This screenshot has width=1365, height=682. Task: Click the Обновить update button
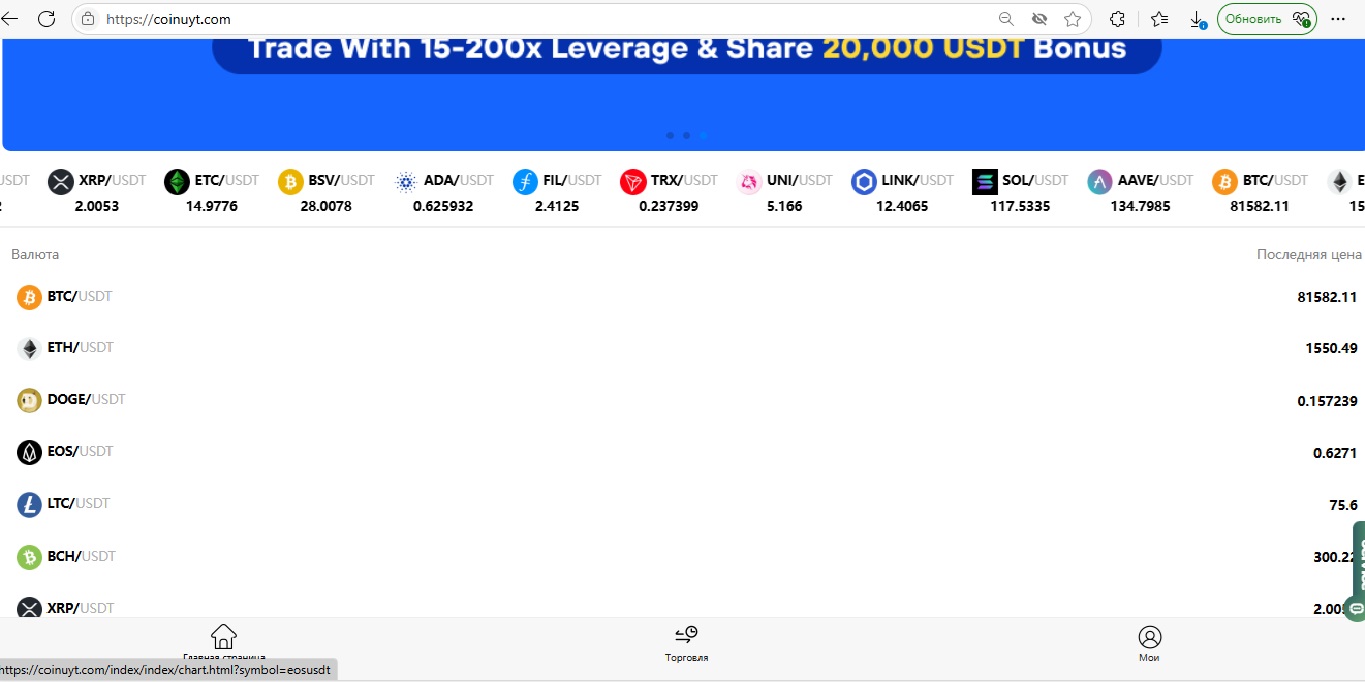[x=1266, y=19]
